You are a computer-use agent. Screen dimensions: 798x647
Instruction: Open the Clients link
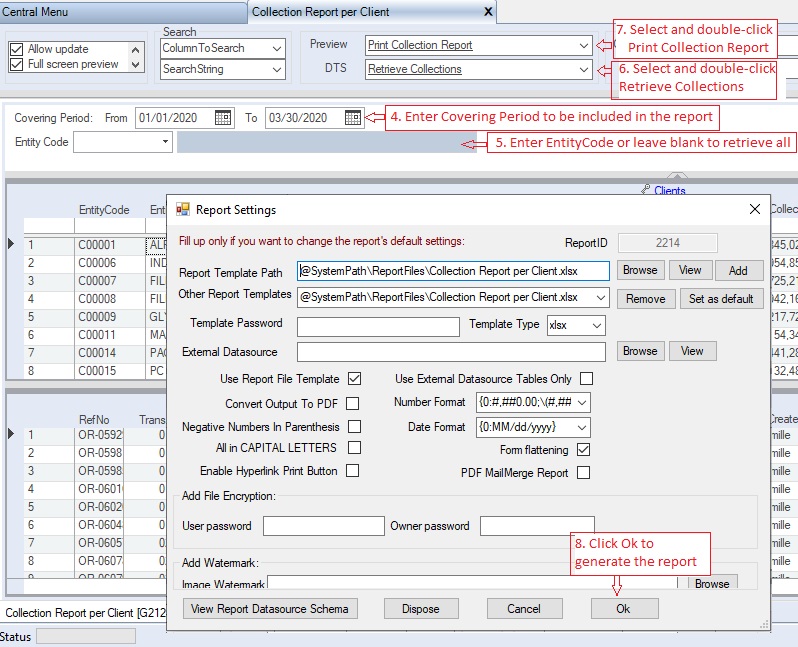point(670,190)
